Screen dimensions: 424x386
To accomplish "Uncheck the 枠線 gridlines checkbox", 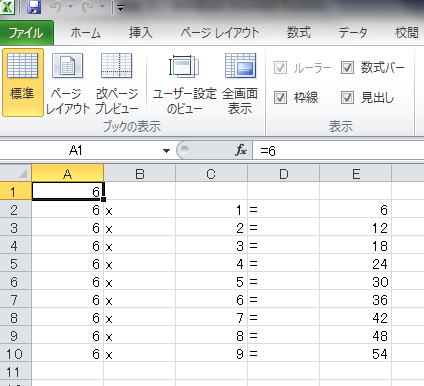I will [x=280, y=98].
